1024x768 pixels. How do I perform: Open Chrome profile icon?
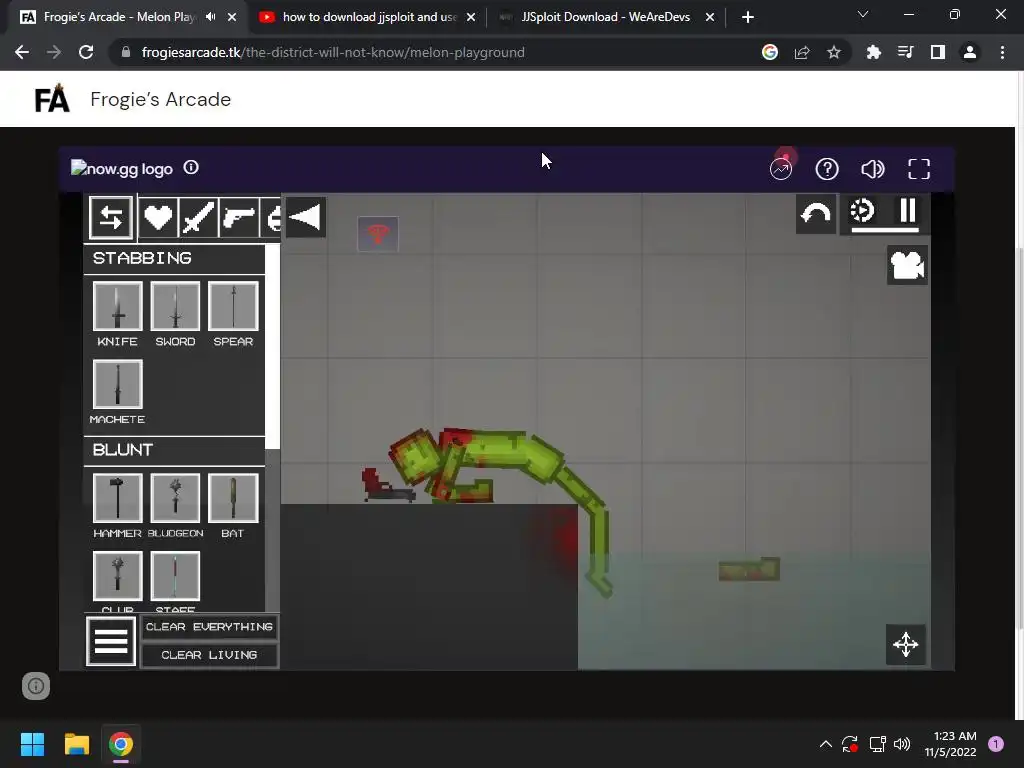pyautogui.click(x=970, y=52)
